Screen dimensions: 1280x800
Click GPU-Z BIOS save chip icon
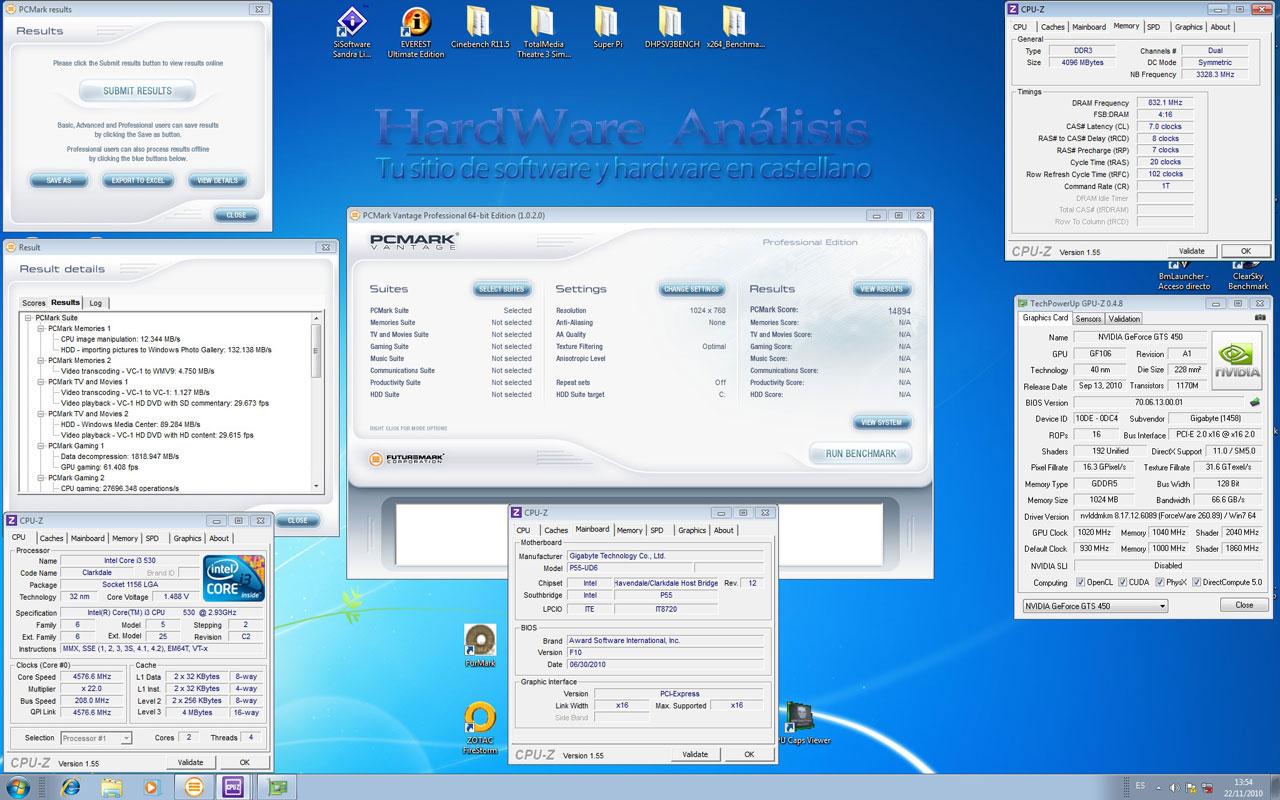[x=1255, y=403]
